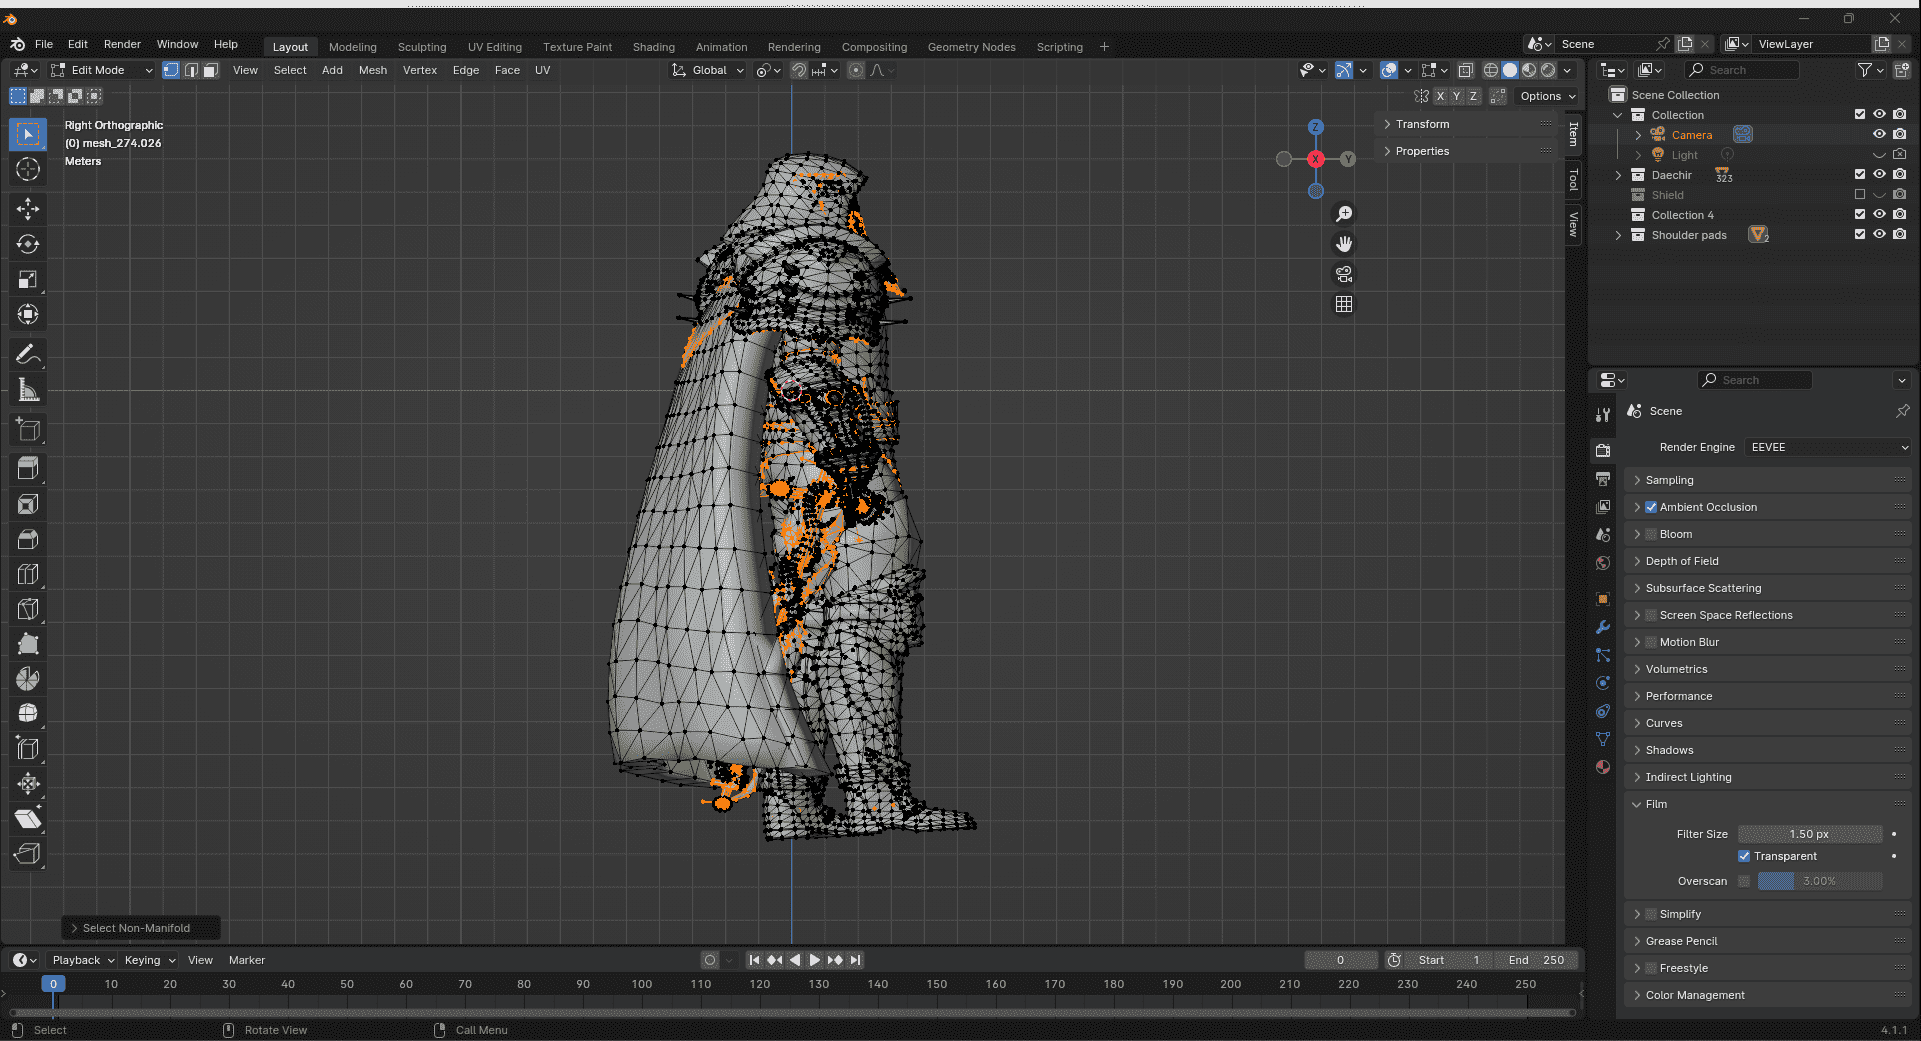
Task: Select the Annotate tool
Action: 28,354
